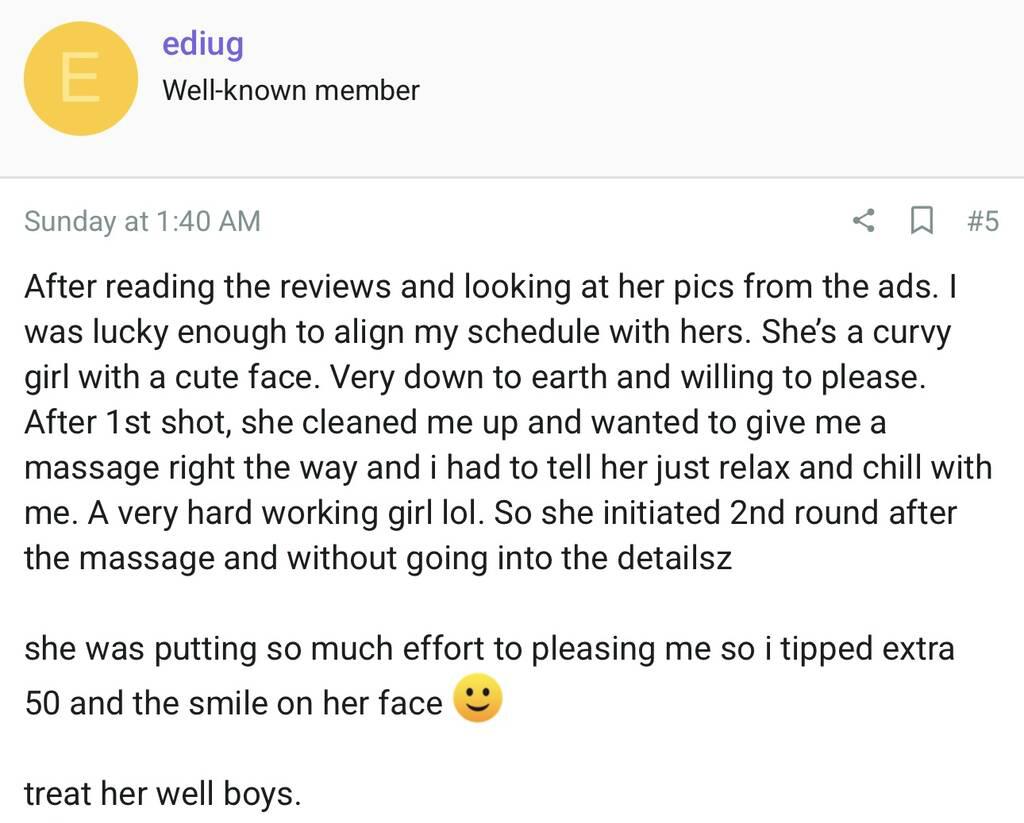Open the post permalink #5
This screenshot has height=823, width=1024.
pos(982,220)
